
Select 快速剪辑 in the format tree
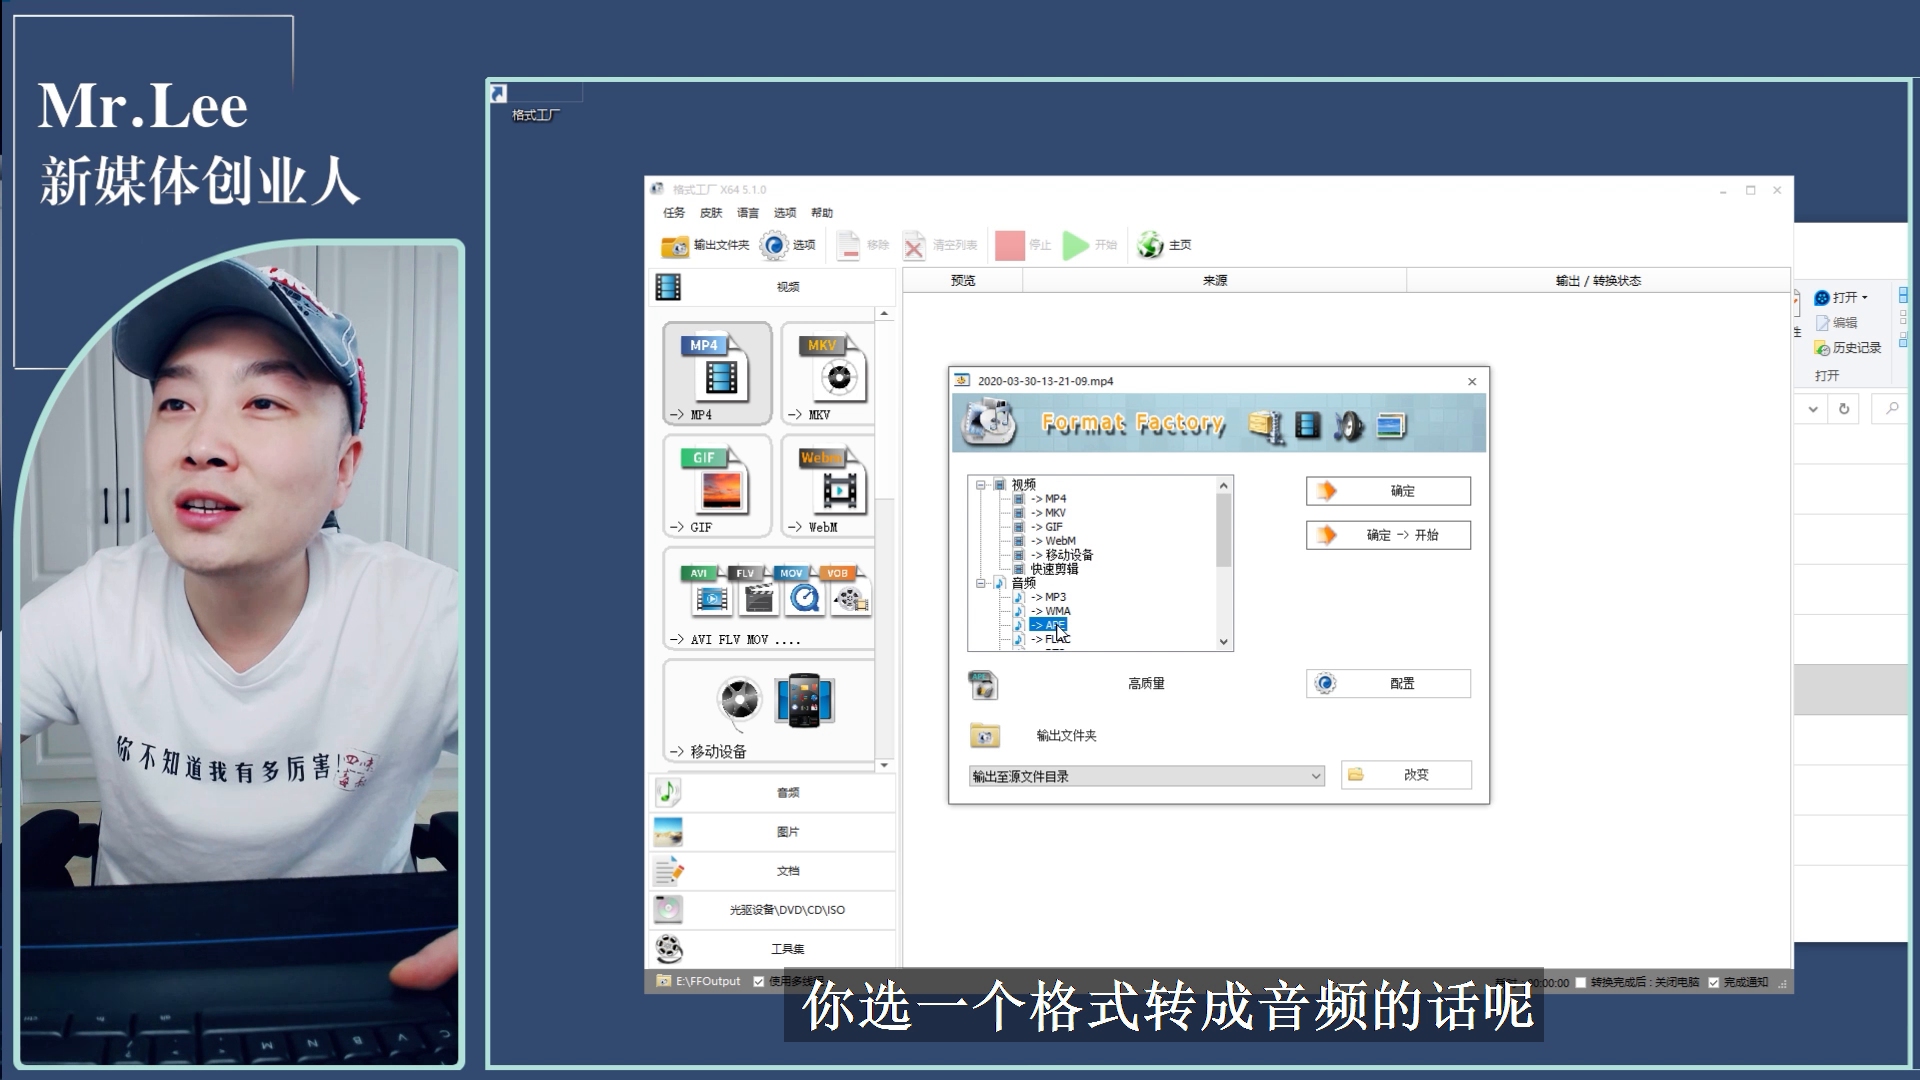[x=1054, y=569]
